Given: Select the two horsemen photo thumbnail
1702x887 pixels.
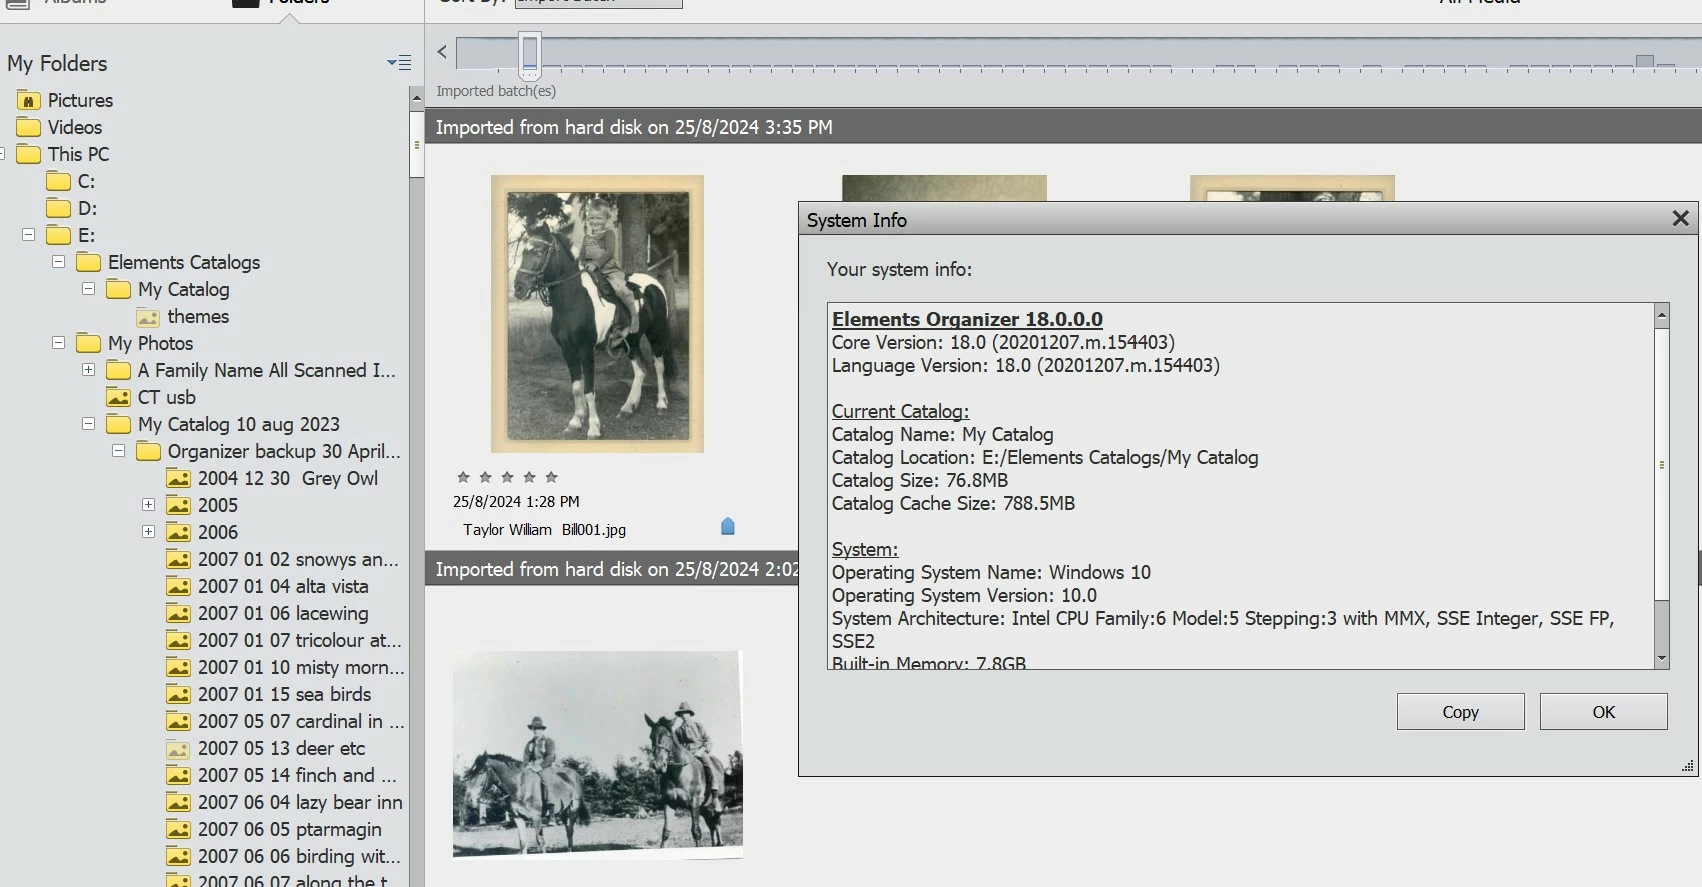Looking at the screenshot, I should click(597, 754).
